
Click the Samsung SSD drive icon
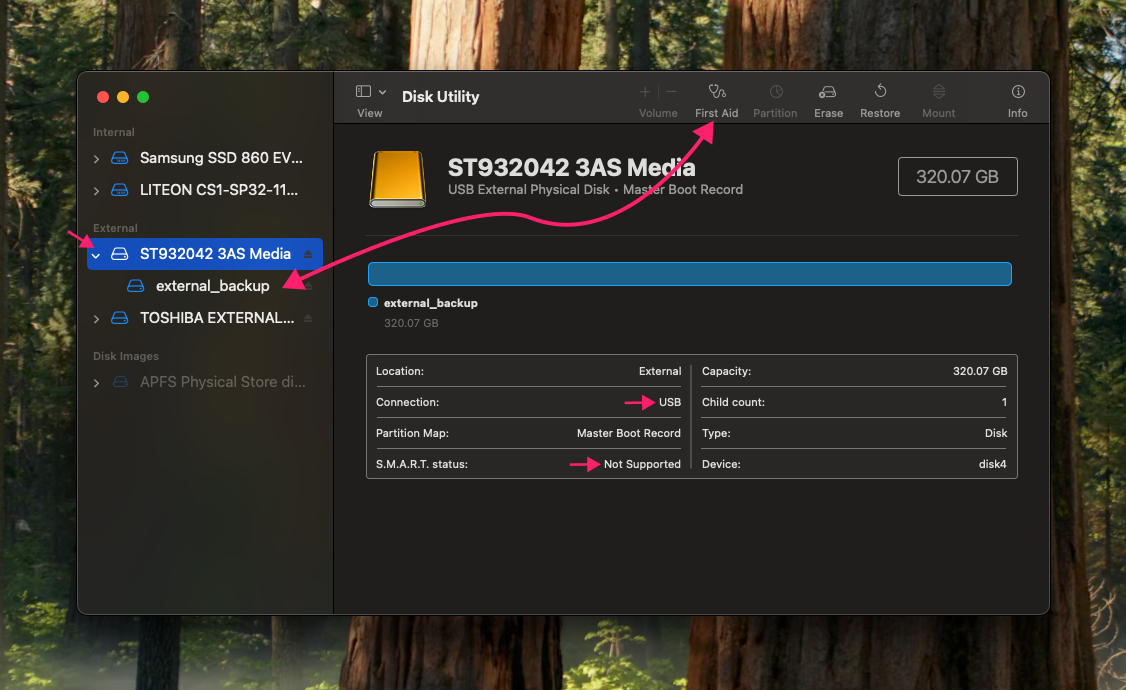tap(120, 158)
